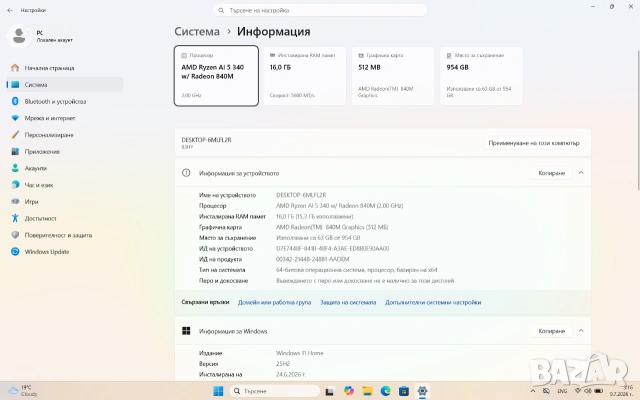Launch Copilot from the taskbar
Viewport: 640px width, 400px height.
[349, 391]
